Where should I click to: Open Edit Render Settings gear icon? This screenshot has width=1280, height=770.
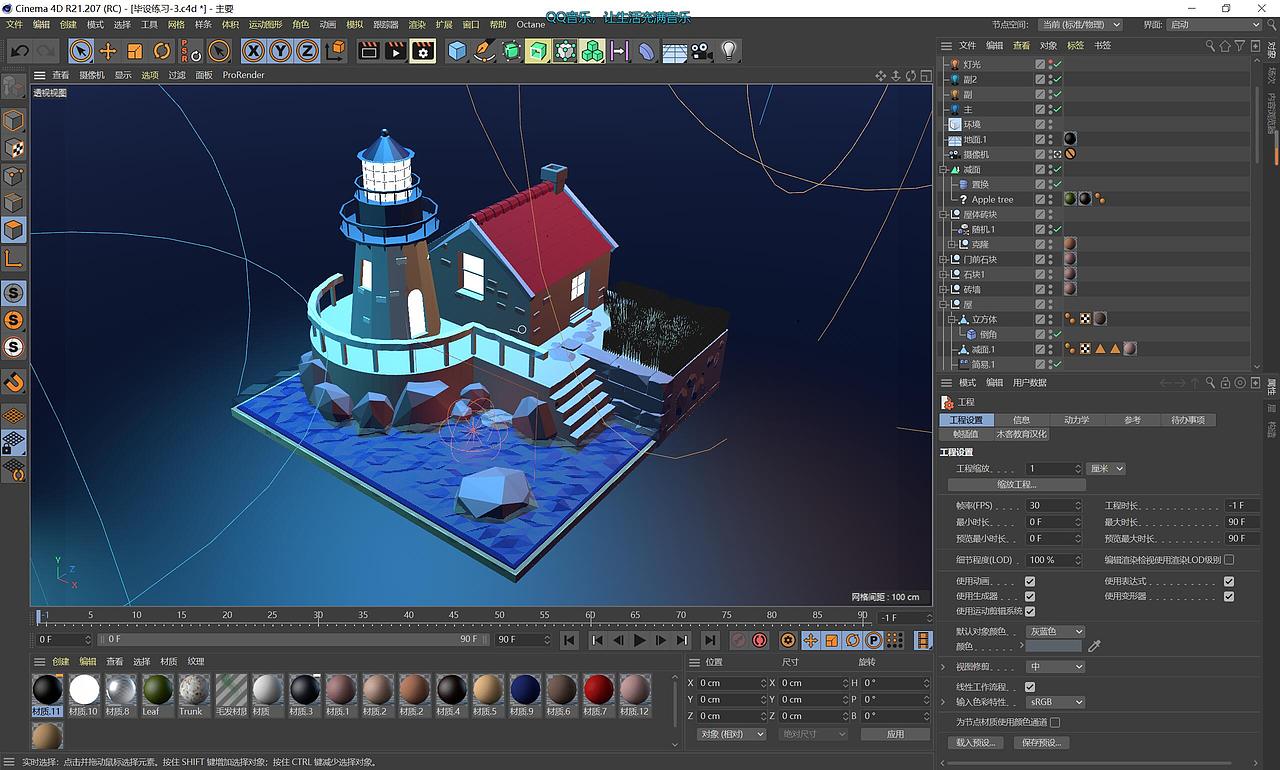[423, 51]
